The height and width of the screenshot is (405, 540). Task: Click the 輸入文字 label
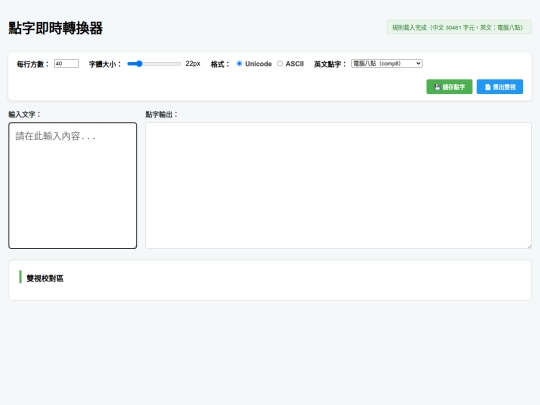(24, 114)
